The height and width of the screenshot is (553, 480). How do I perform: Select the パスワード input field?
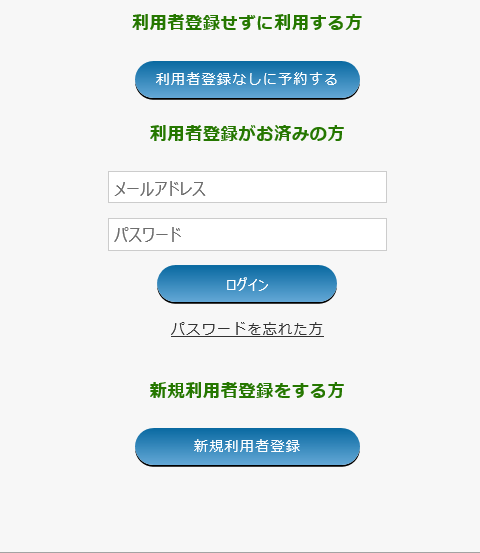pyautogui.click(x=247, y=235)
